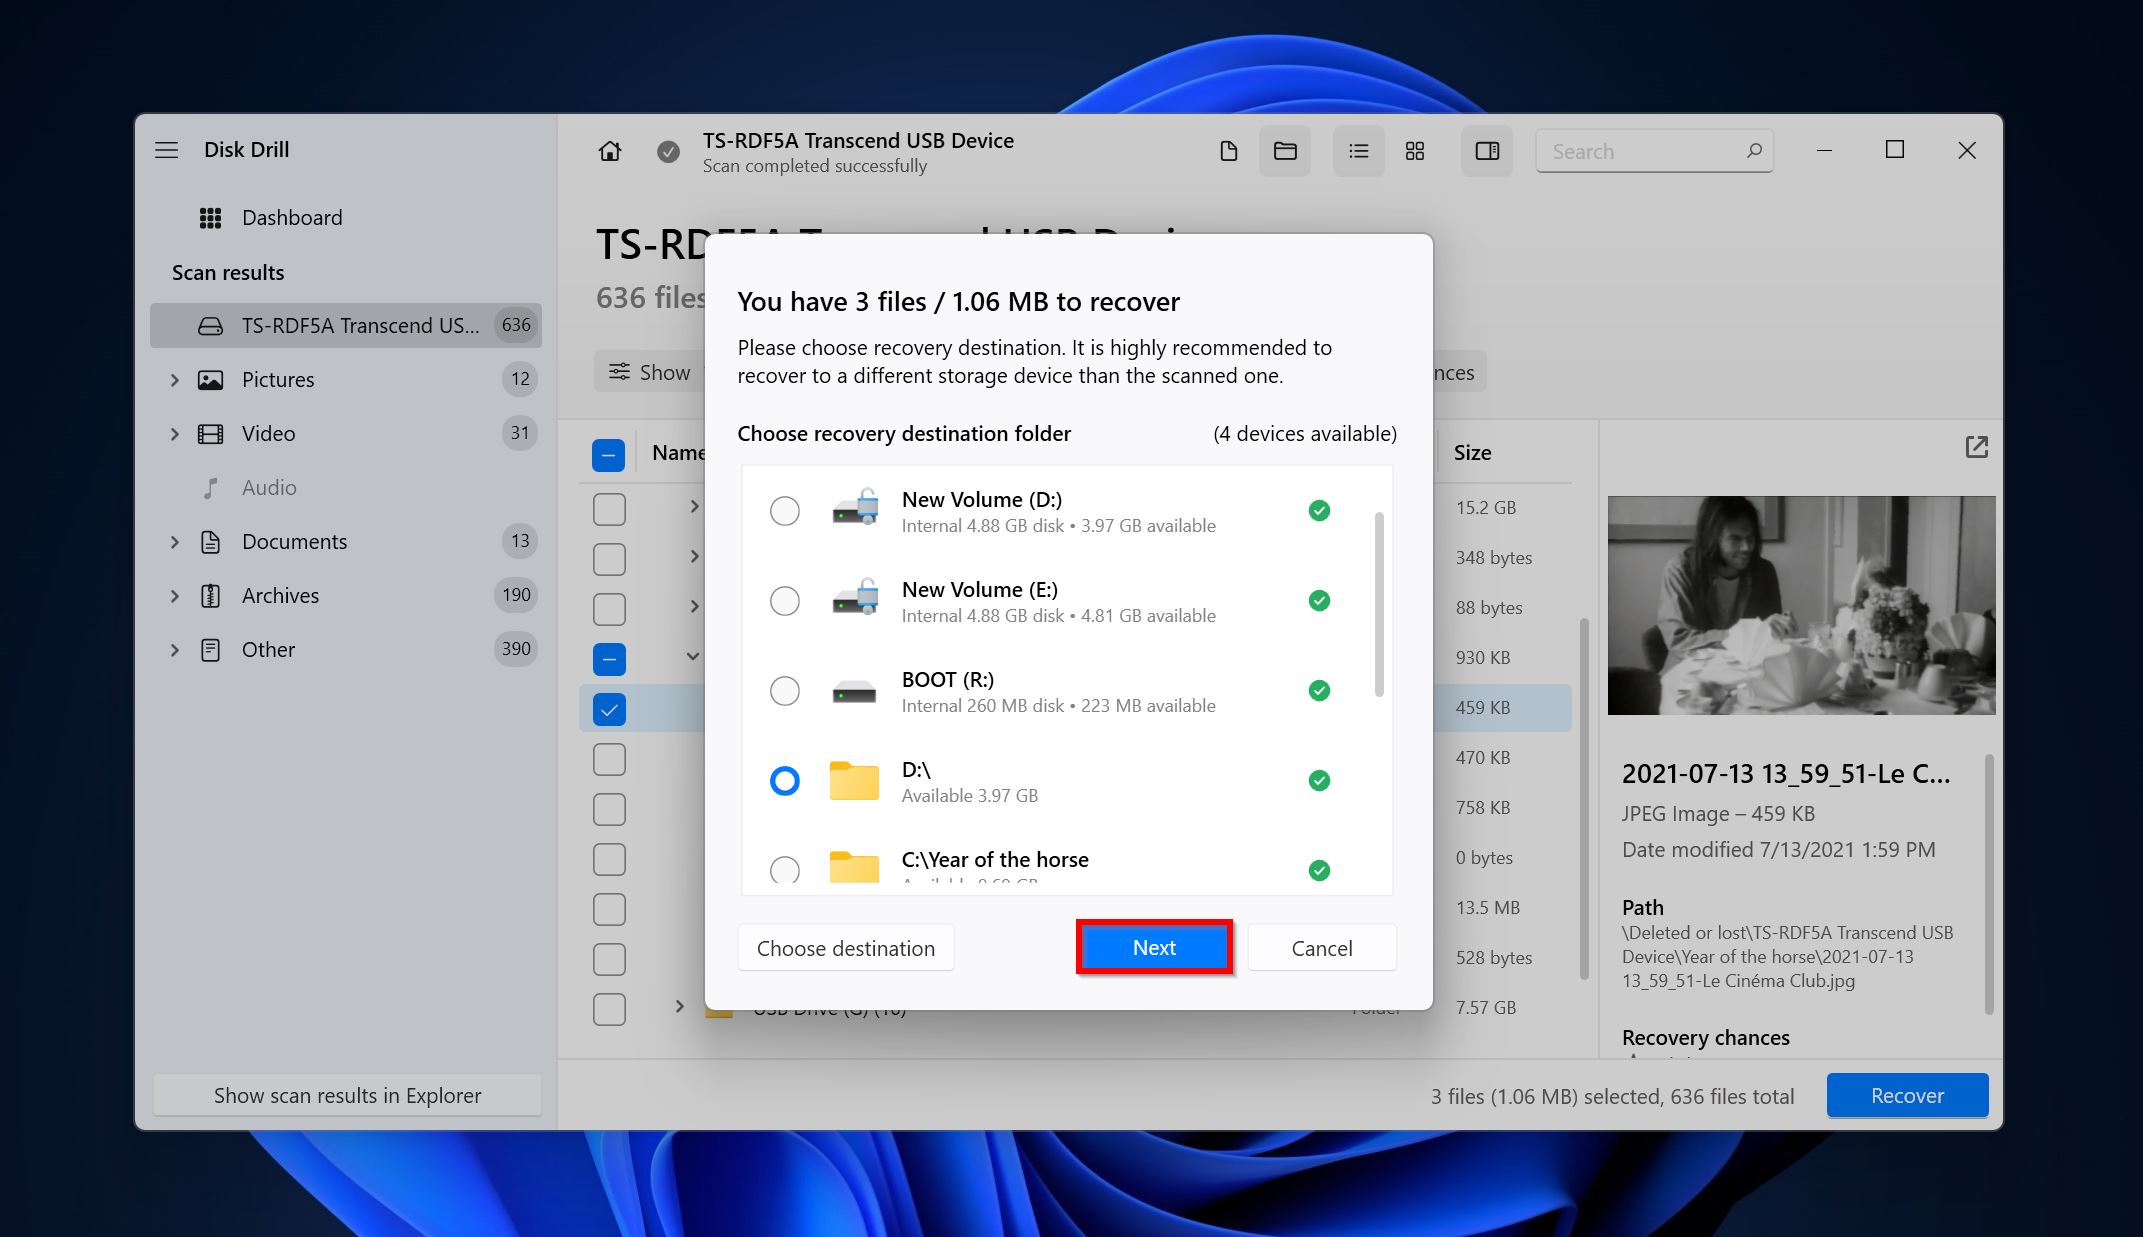Click the C:\Year of the horse folder icon
This screenshot has width=2143, height=1237.
coord(854,866)
